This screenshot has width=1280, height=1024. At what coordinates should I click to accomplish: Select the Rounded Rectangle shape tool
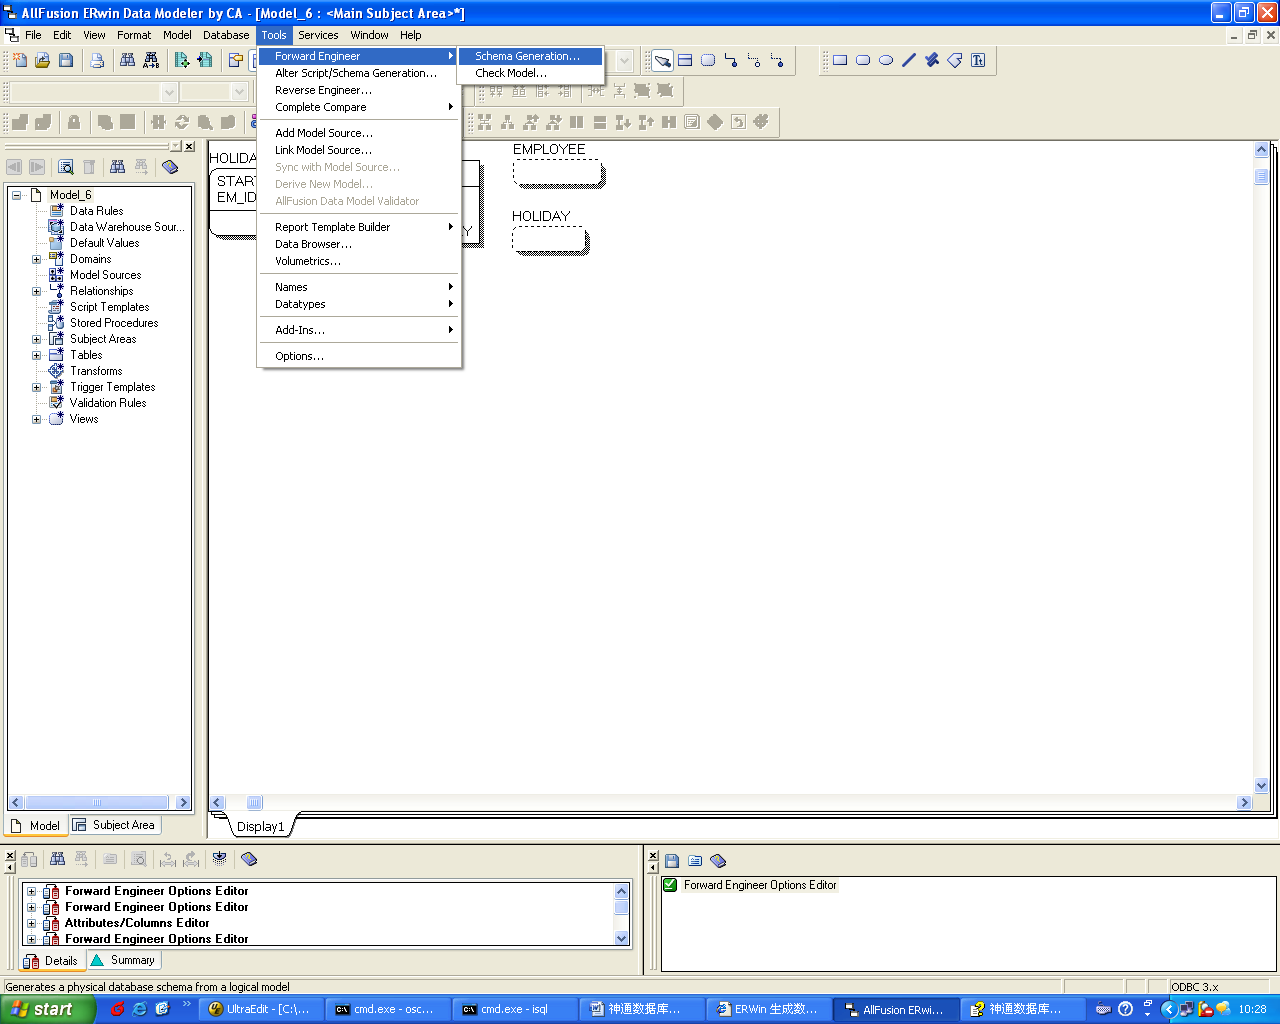click(x=863, y=61)
